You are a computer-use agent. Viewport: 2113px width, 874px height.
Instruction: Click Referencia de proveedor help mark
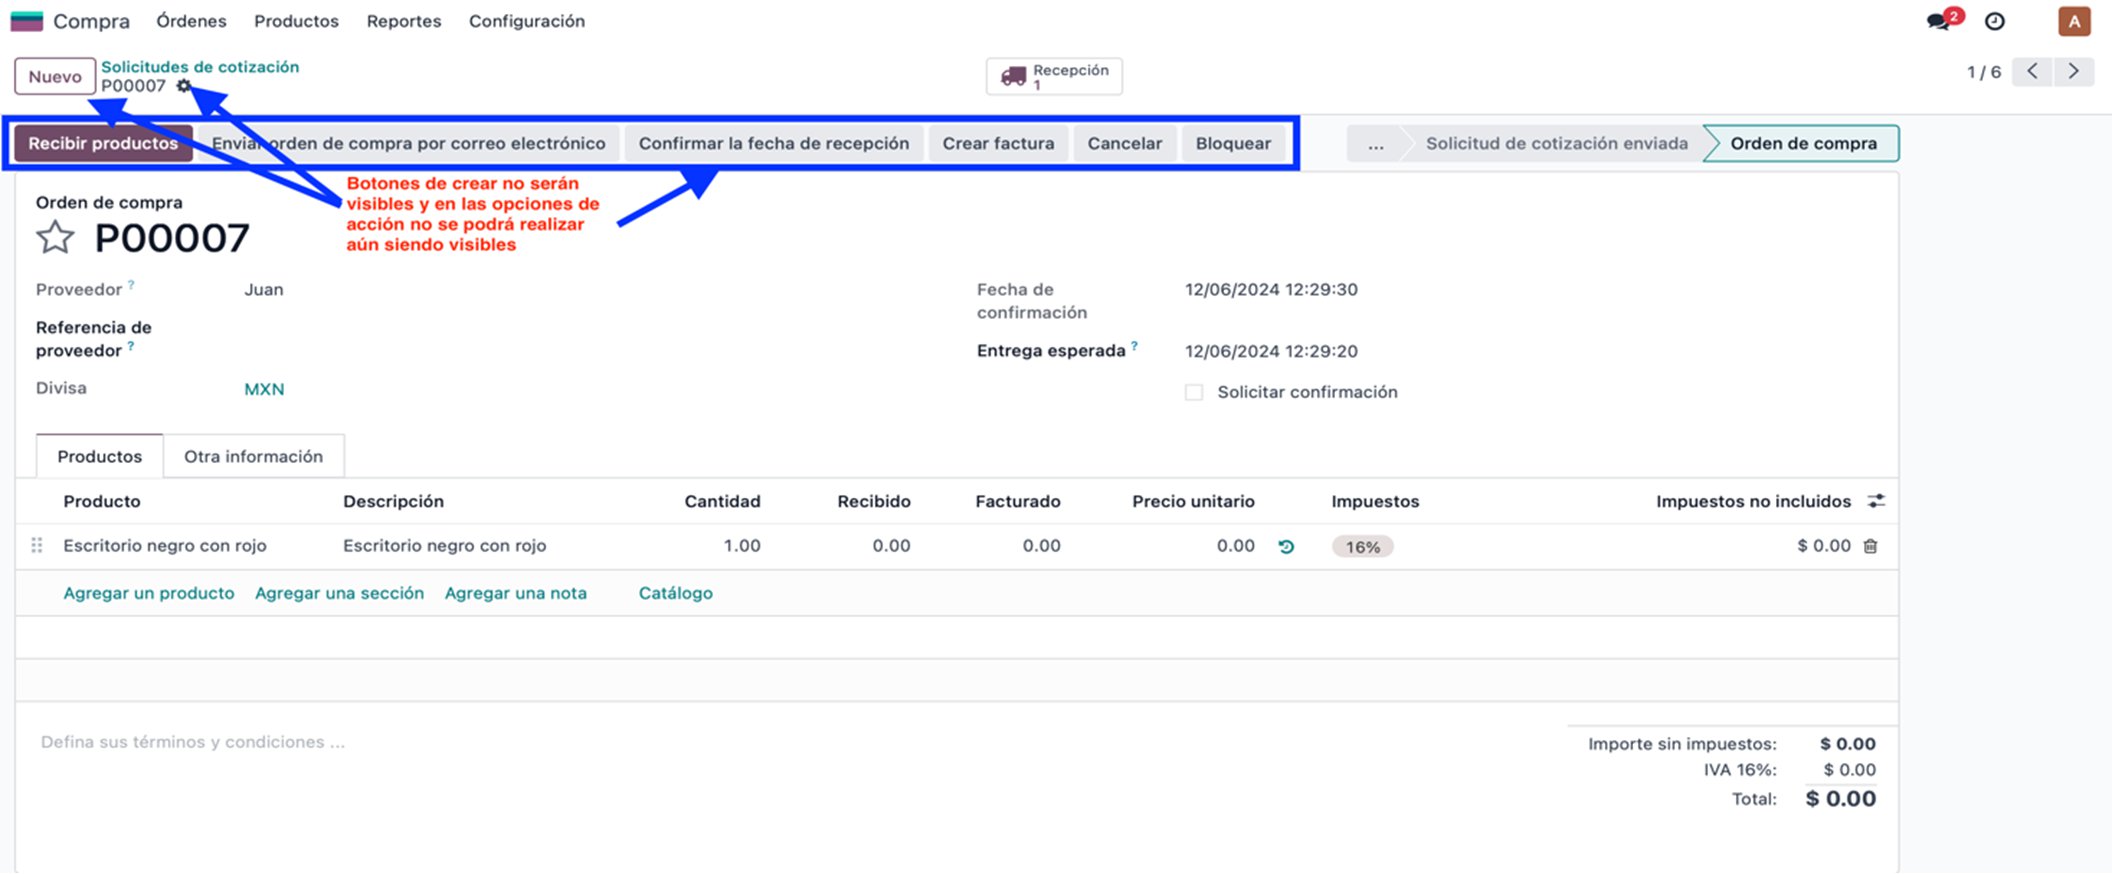click(x=130, y=346)
